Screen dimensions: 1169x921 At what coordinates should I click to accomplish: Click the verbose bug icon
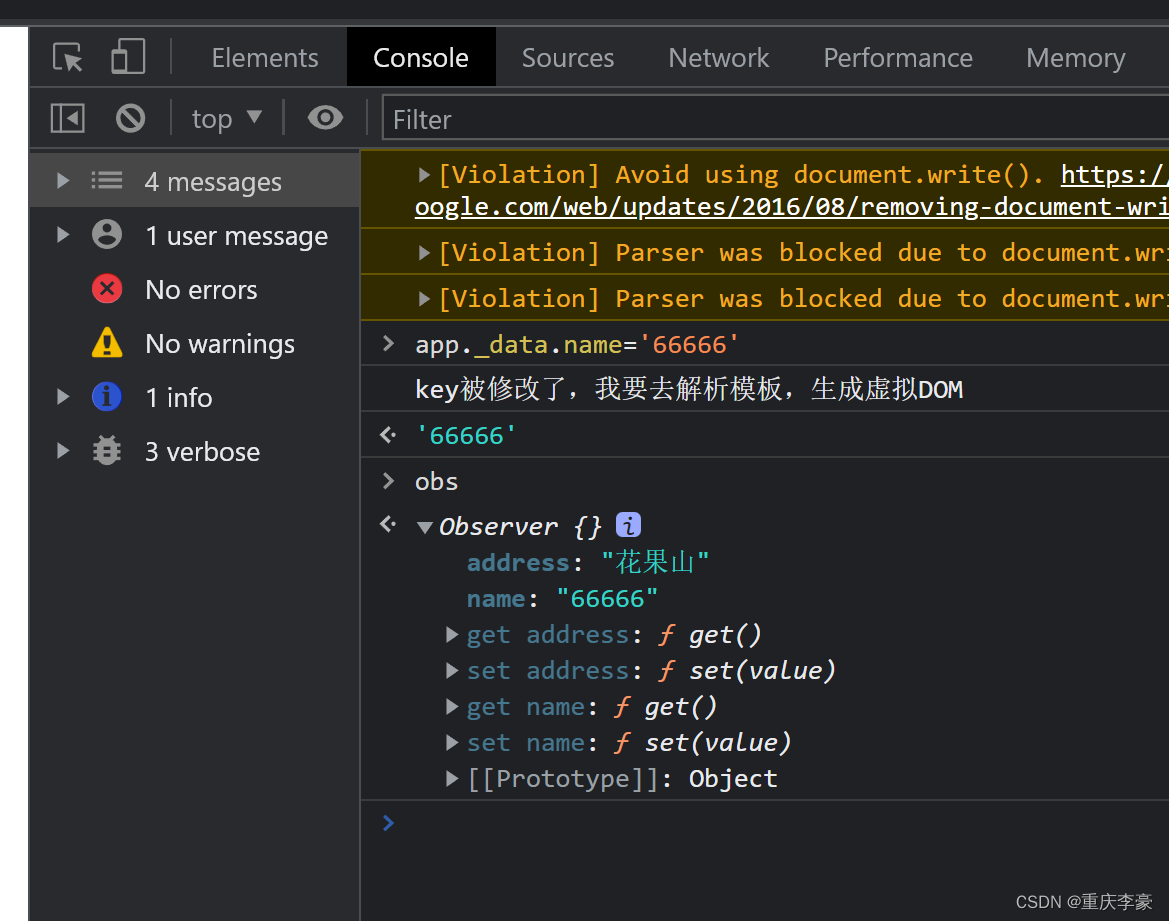tap(107, 450)
